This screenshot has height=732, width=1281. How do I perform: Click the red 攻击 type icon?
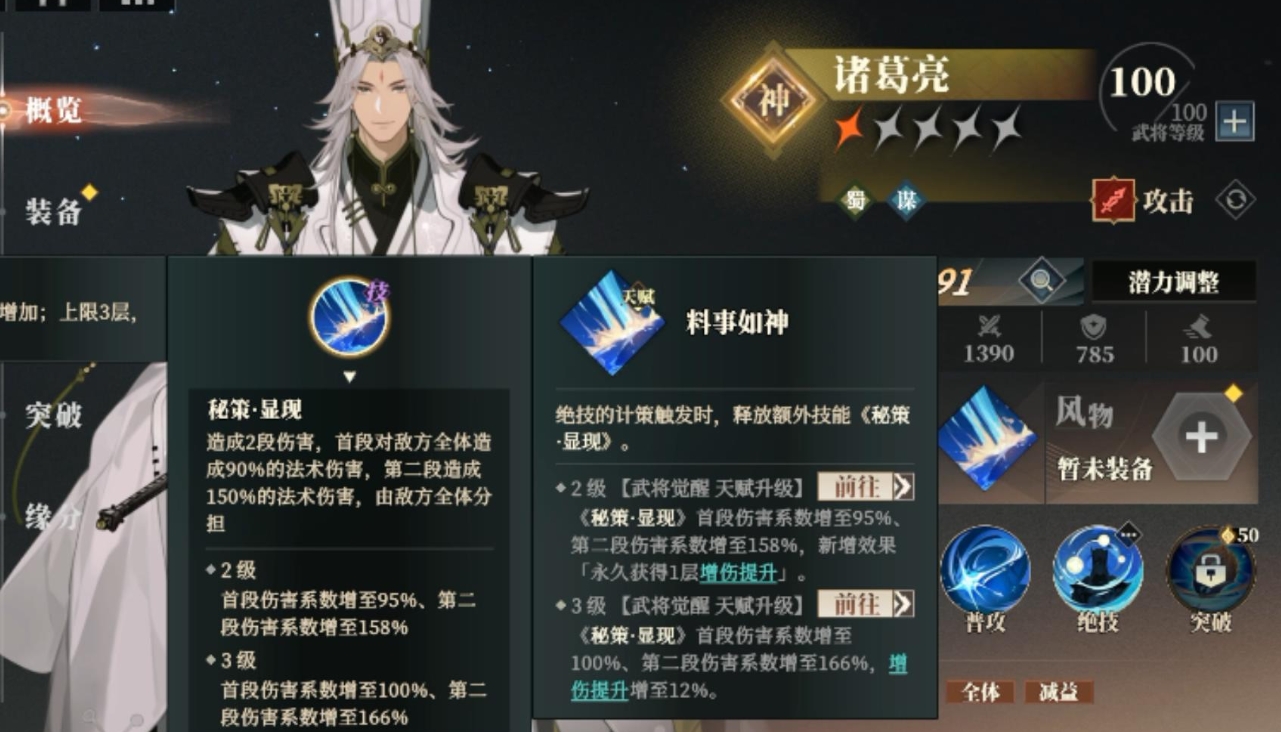tap(1114, 200)
